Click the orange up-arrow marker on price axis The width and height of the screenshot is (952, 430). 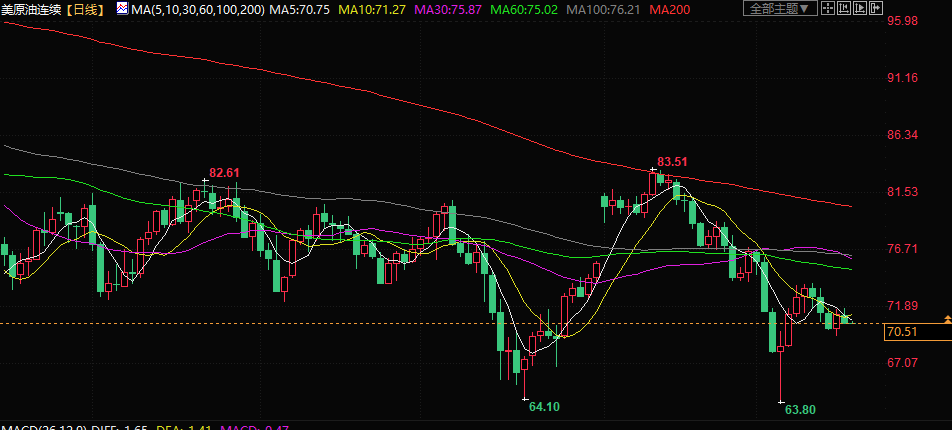tap(946, 318)
